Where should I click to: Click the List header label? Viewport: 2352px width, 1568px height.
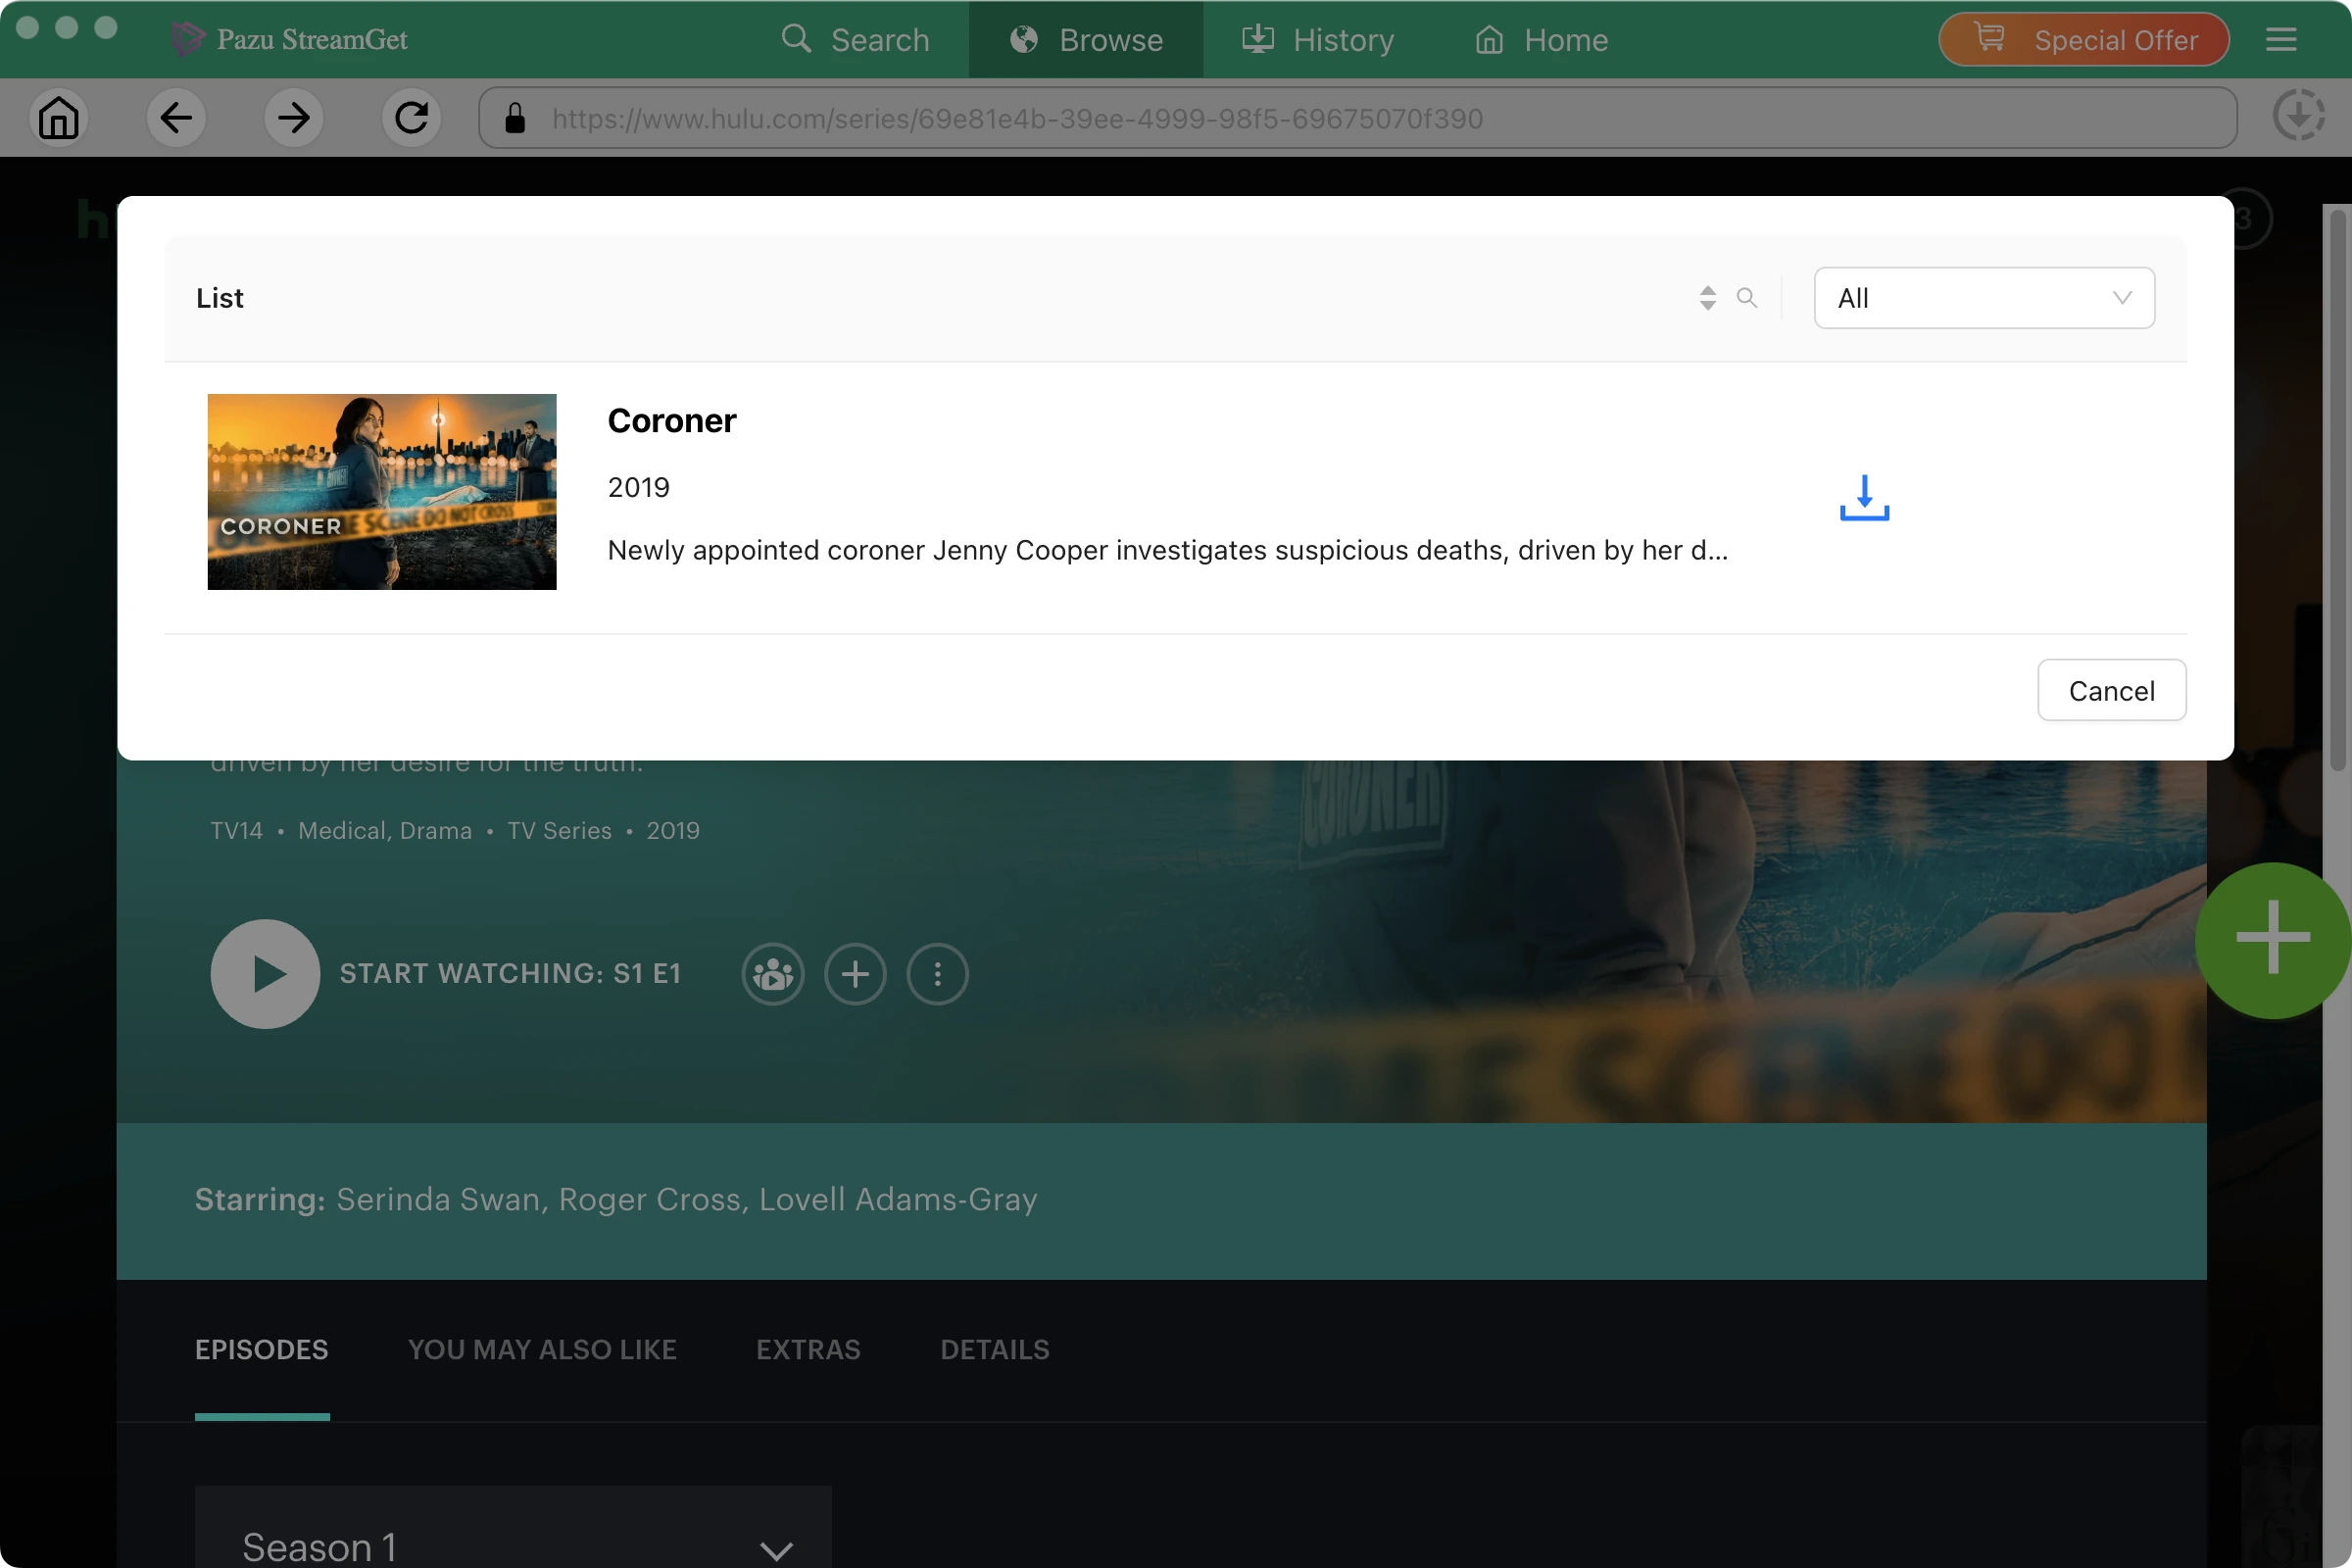(x=220, y=298)
